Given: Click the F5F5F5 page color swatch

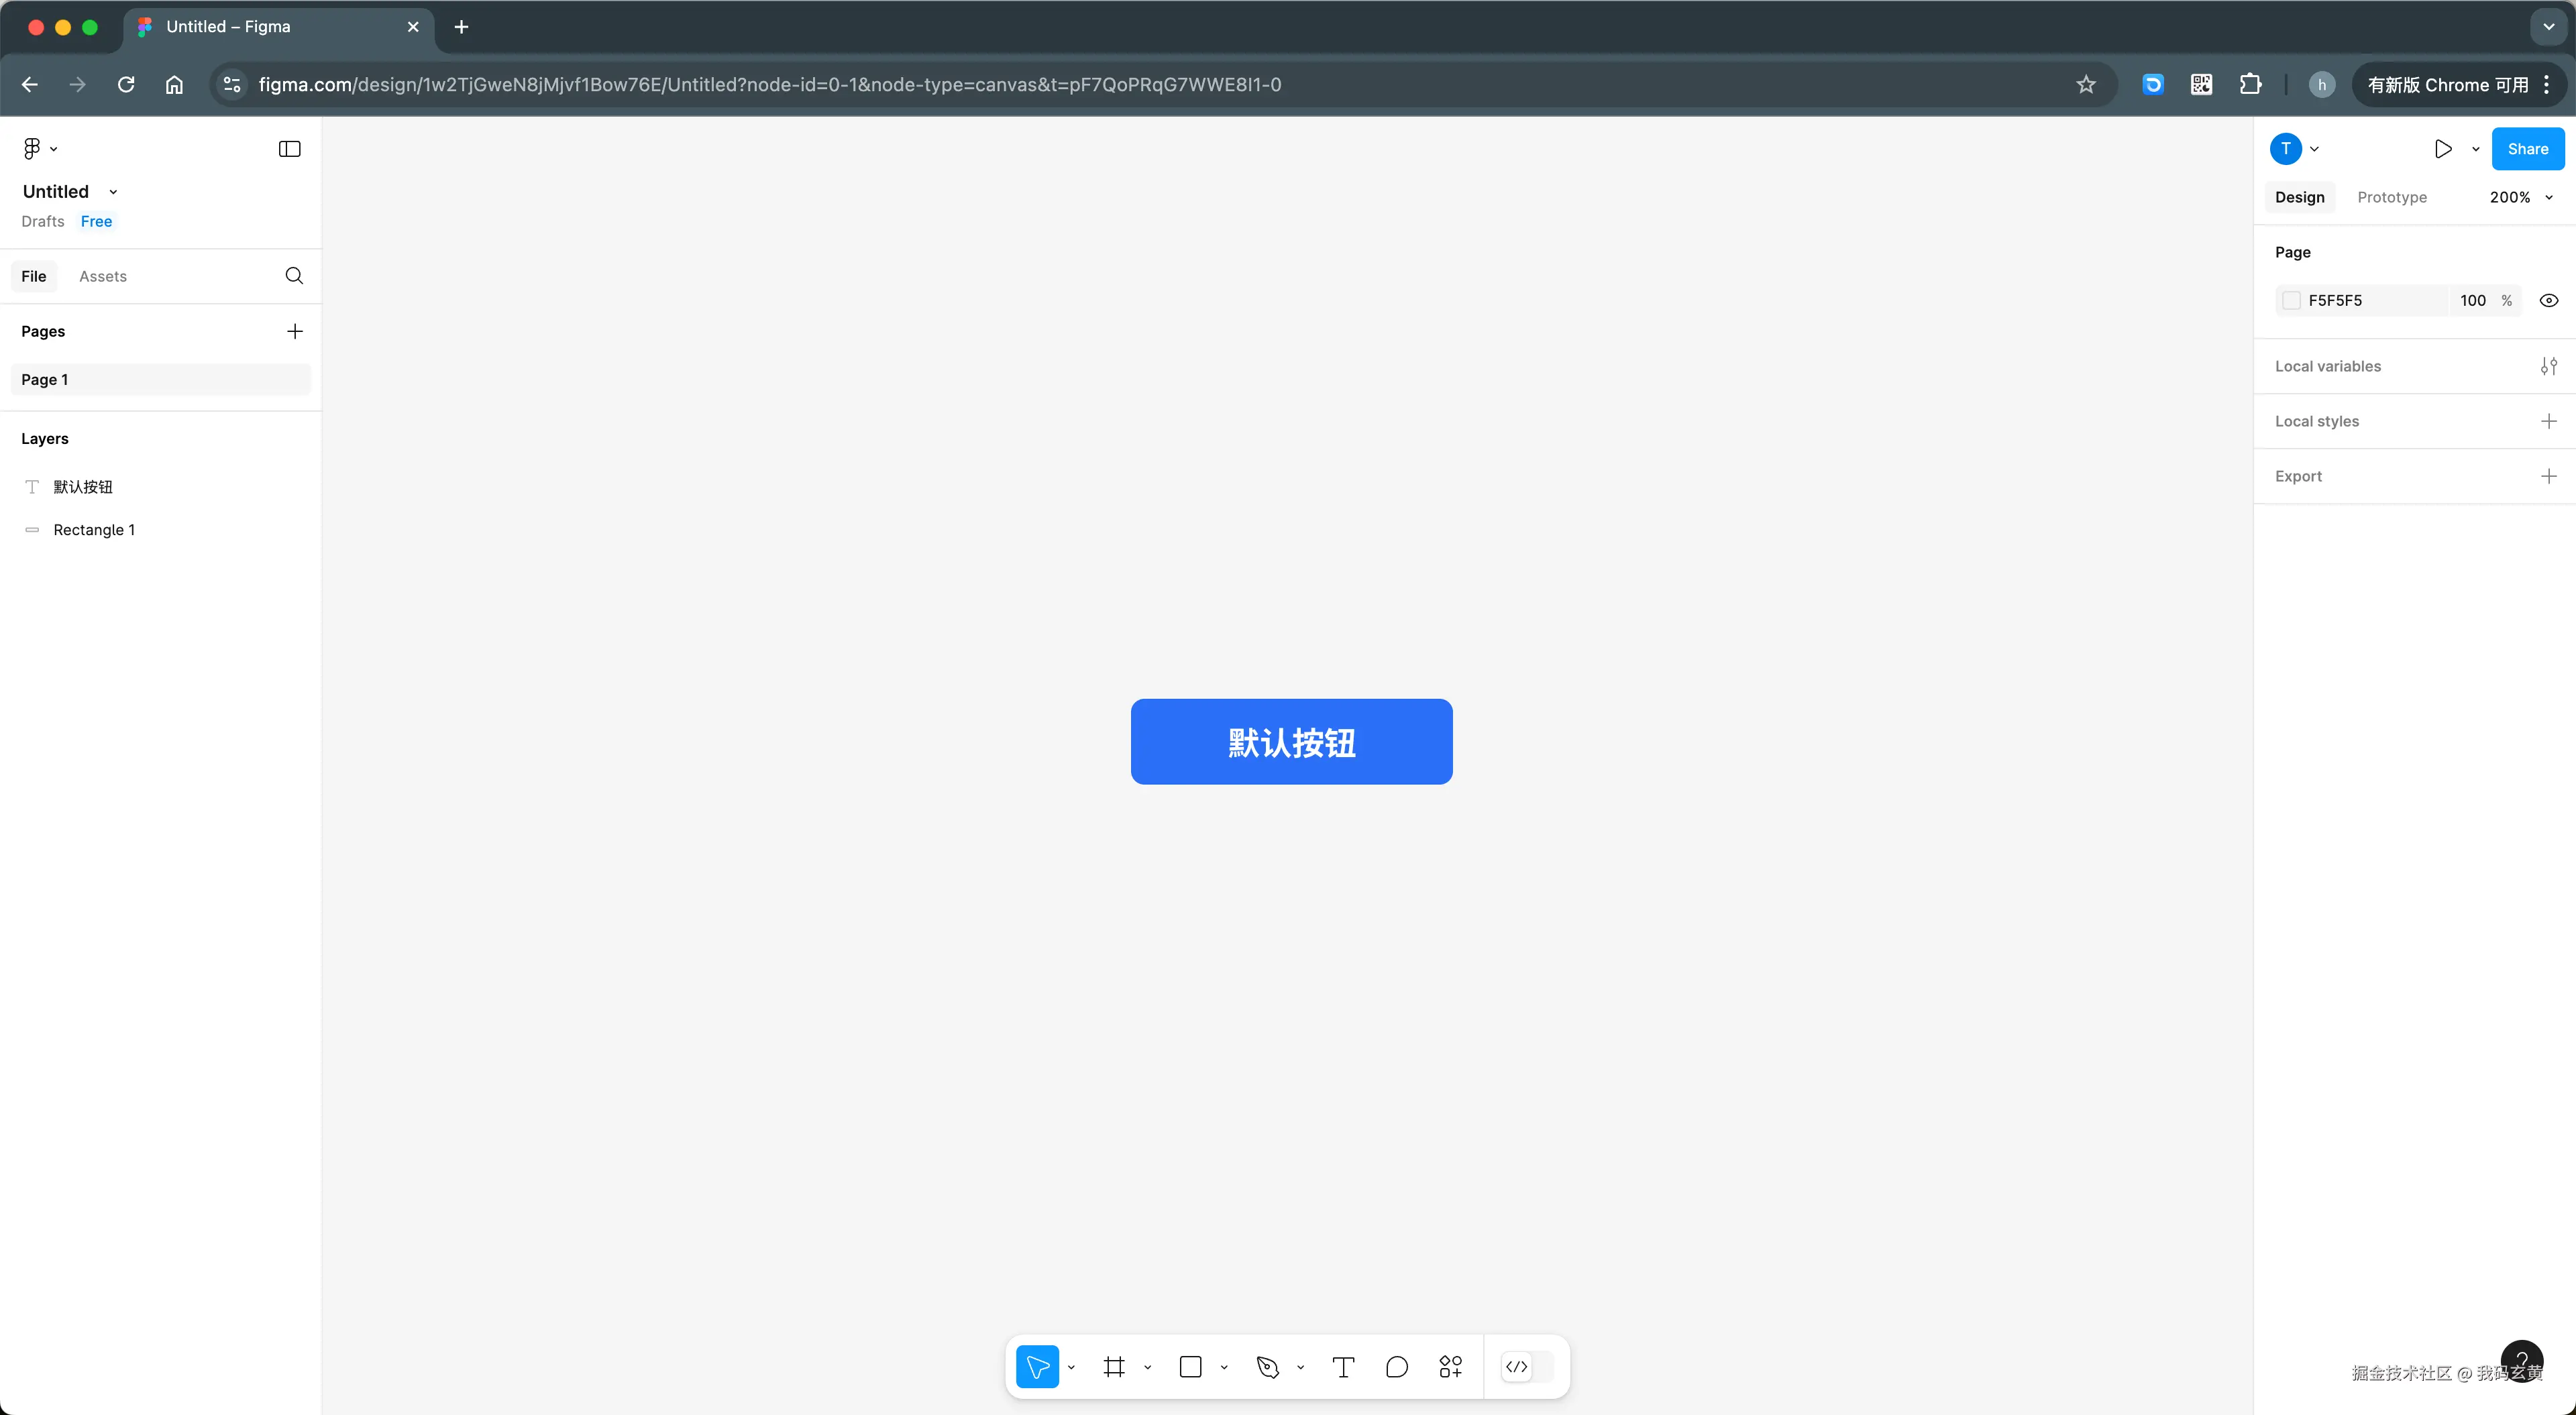Looking at the screenshot, I should pyautogui.click(x=2291, y=300).
